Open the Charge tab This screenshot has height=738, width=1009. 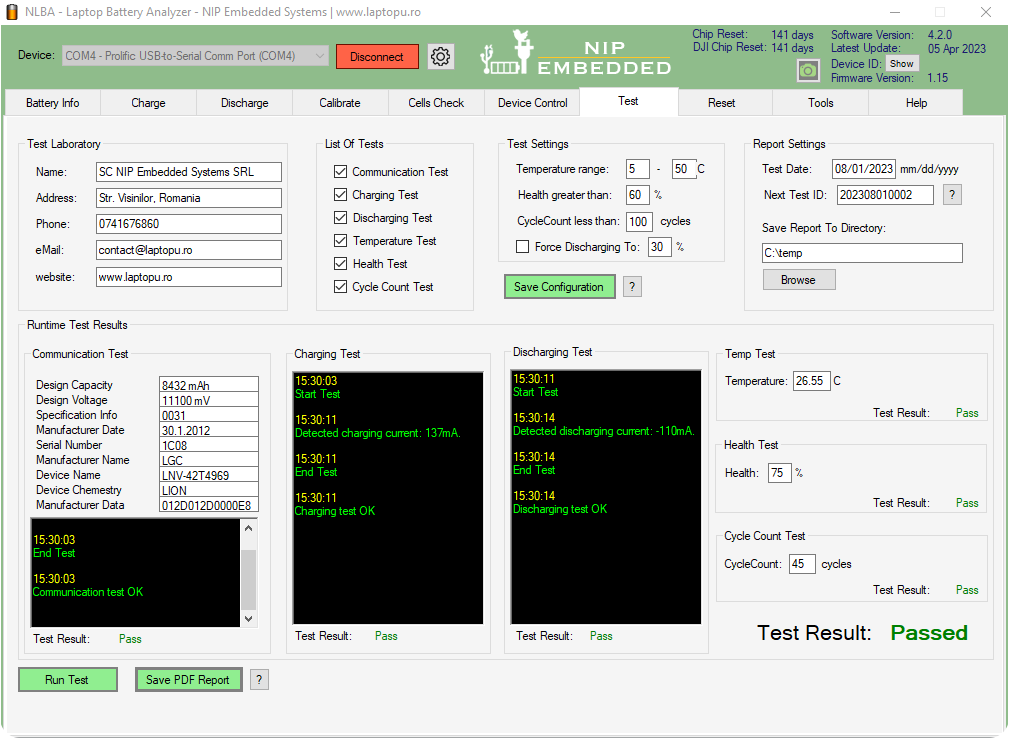click(149, 103)
